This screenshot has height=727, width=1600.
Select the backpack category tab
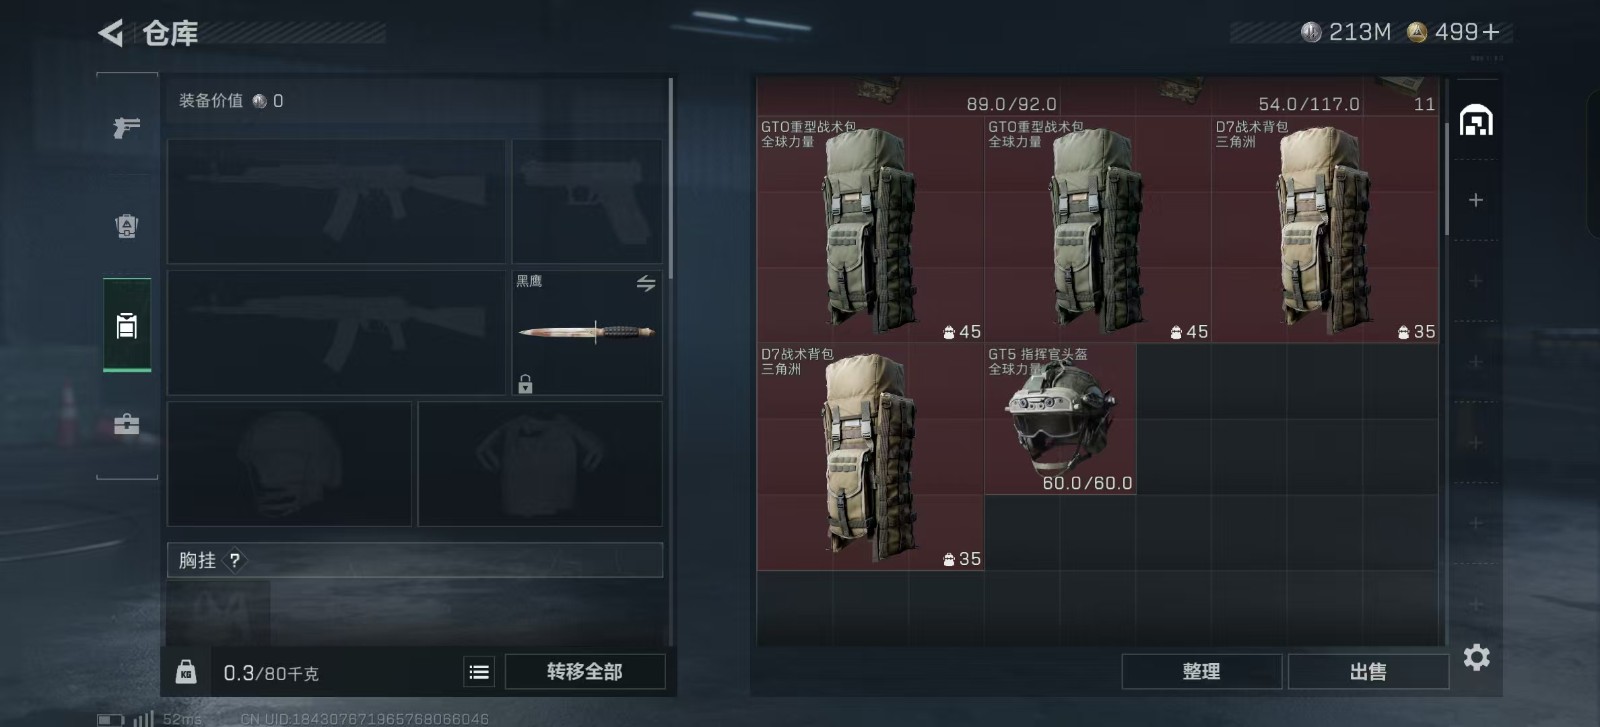tap(127, 325)
